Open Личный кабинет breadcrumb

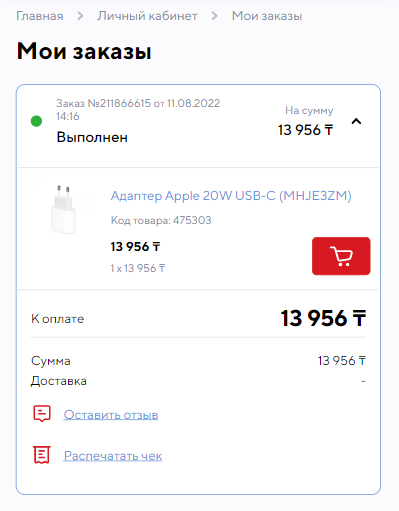[x=147, y=16]
